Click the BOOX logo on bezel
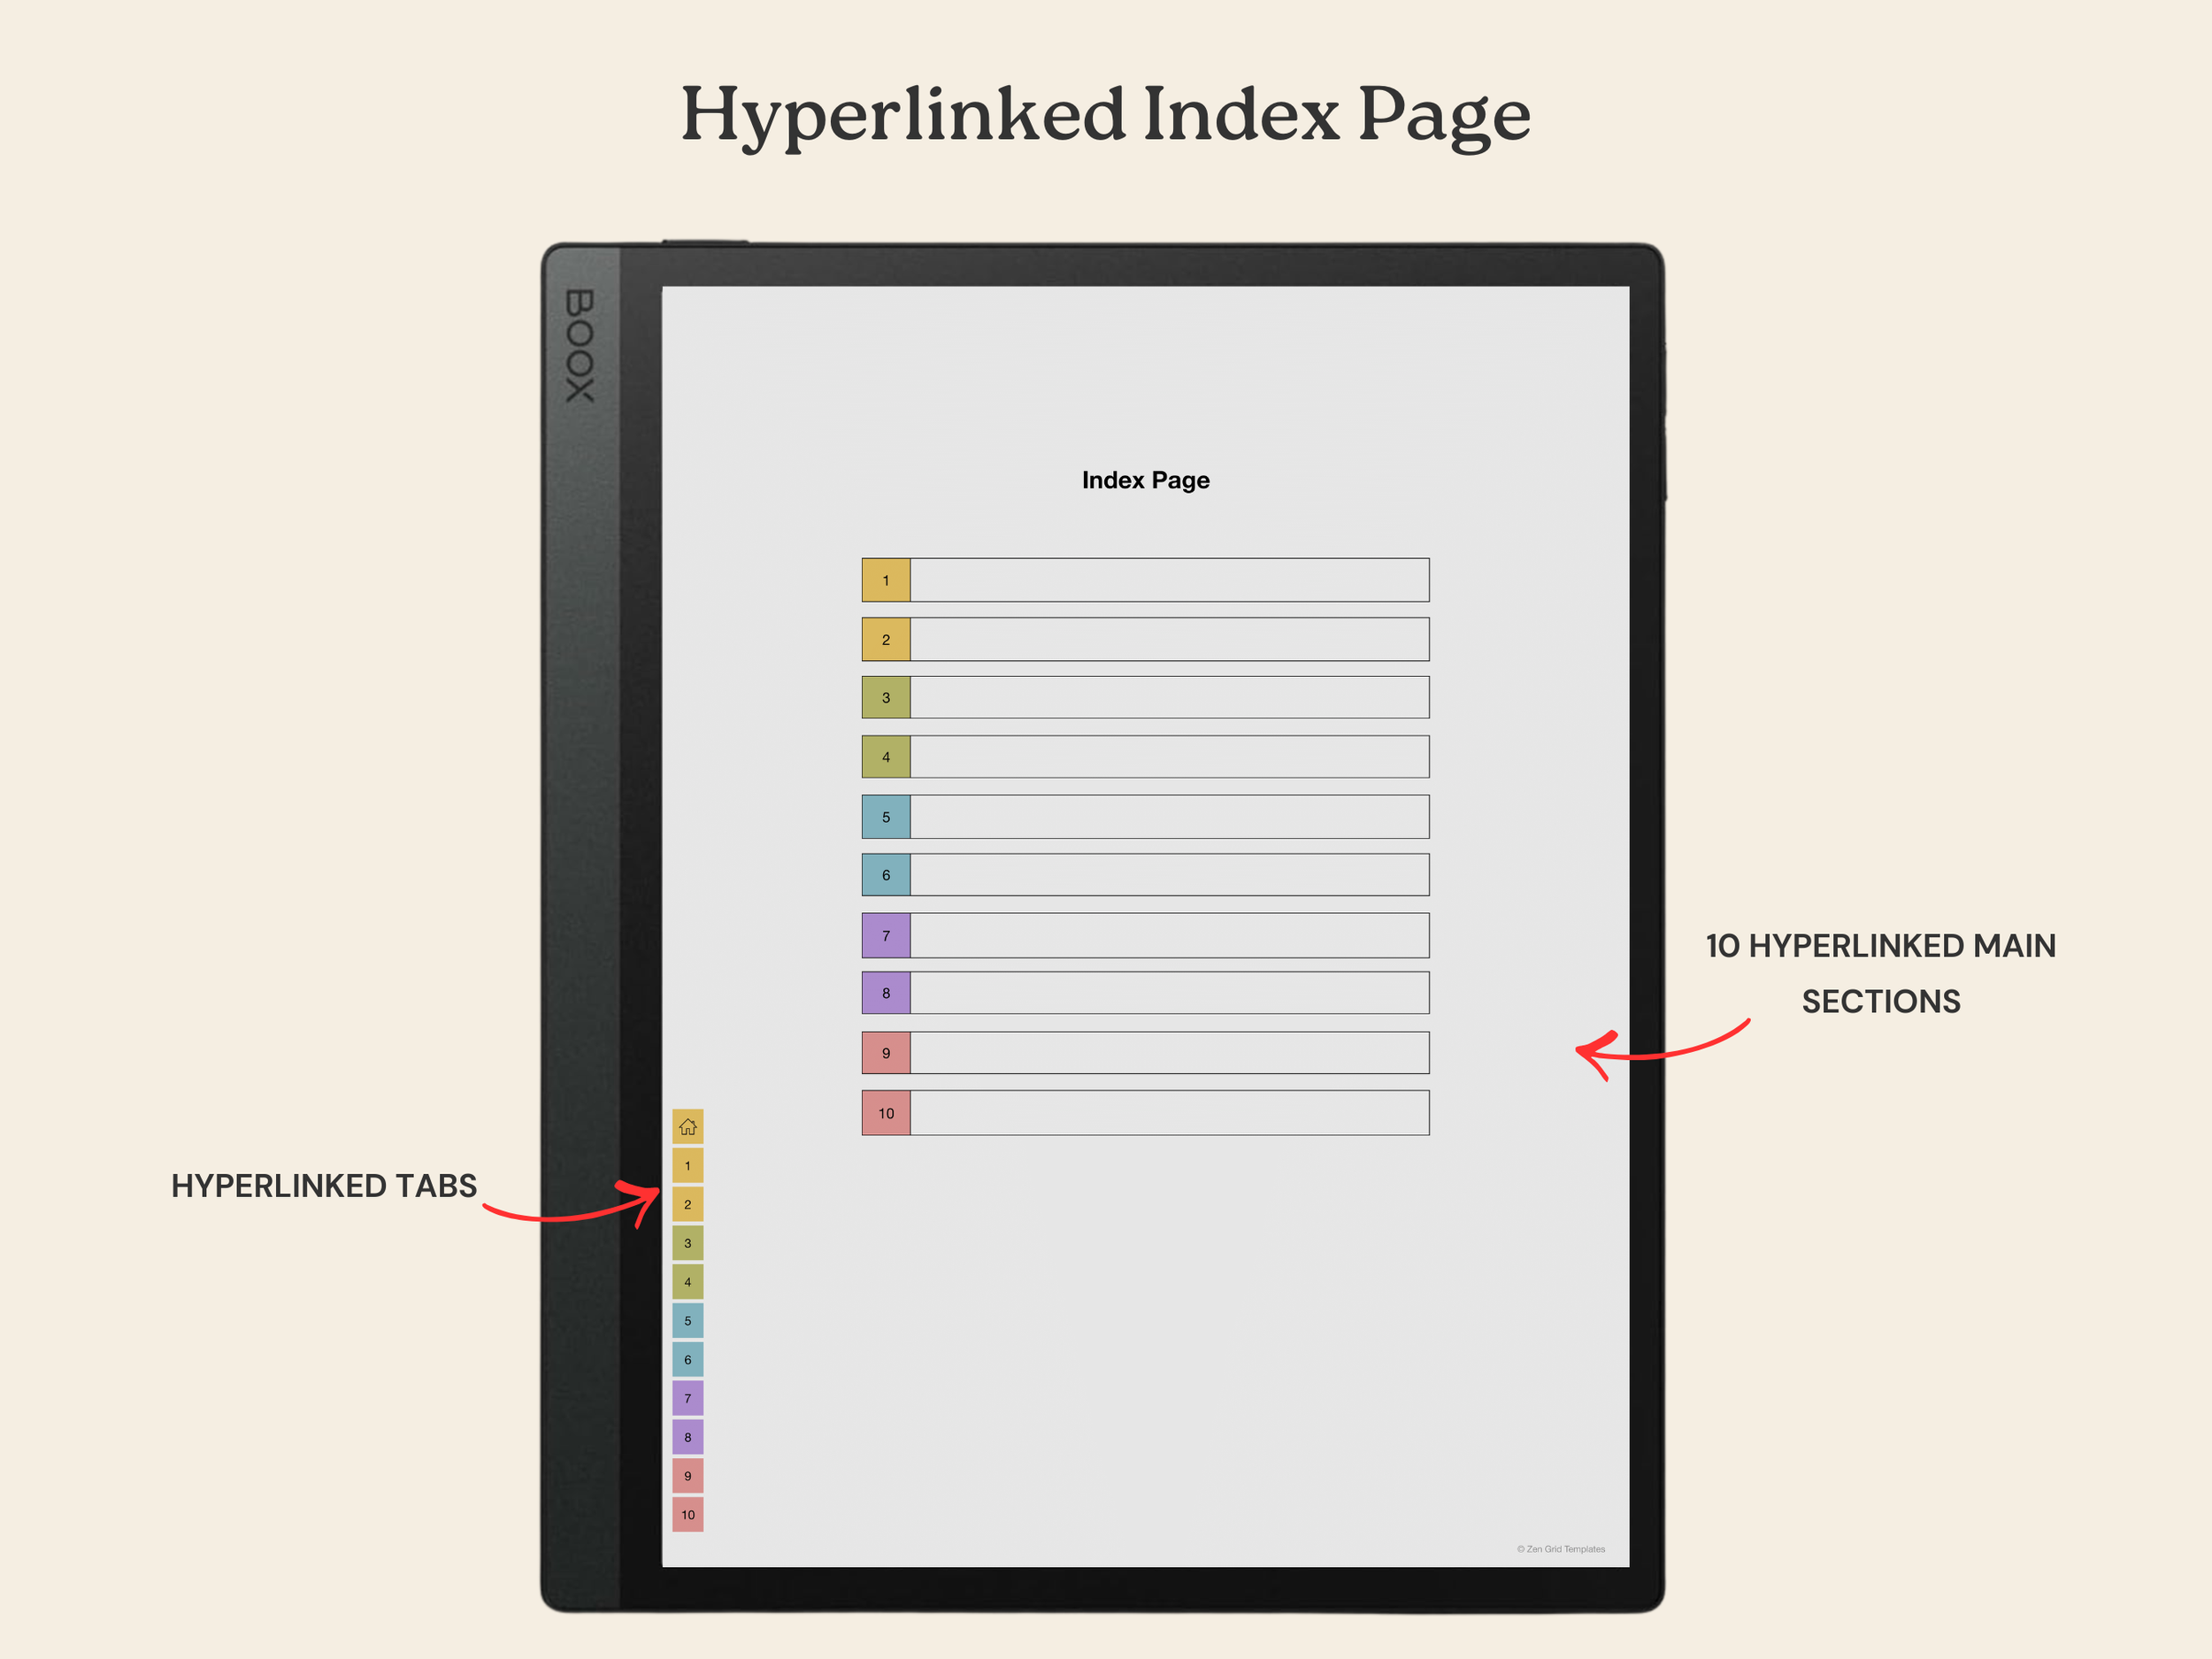Viewport: 2212px width, 1659px height. (x=580, y=346)
